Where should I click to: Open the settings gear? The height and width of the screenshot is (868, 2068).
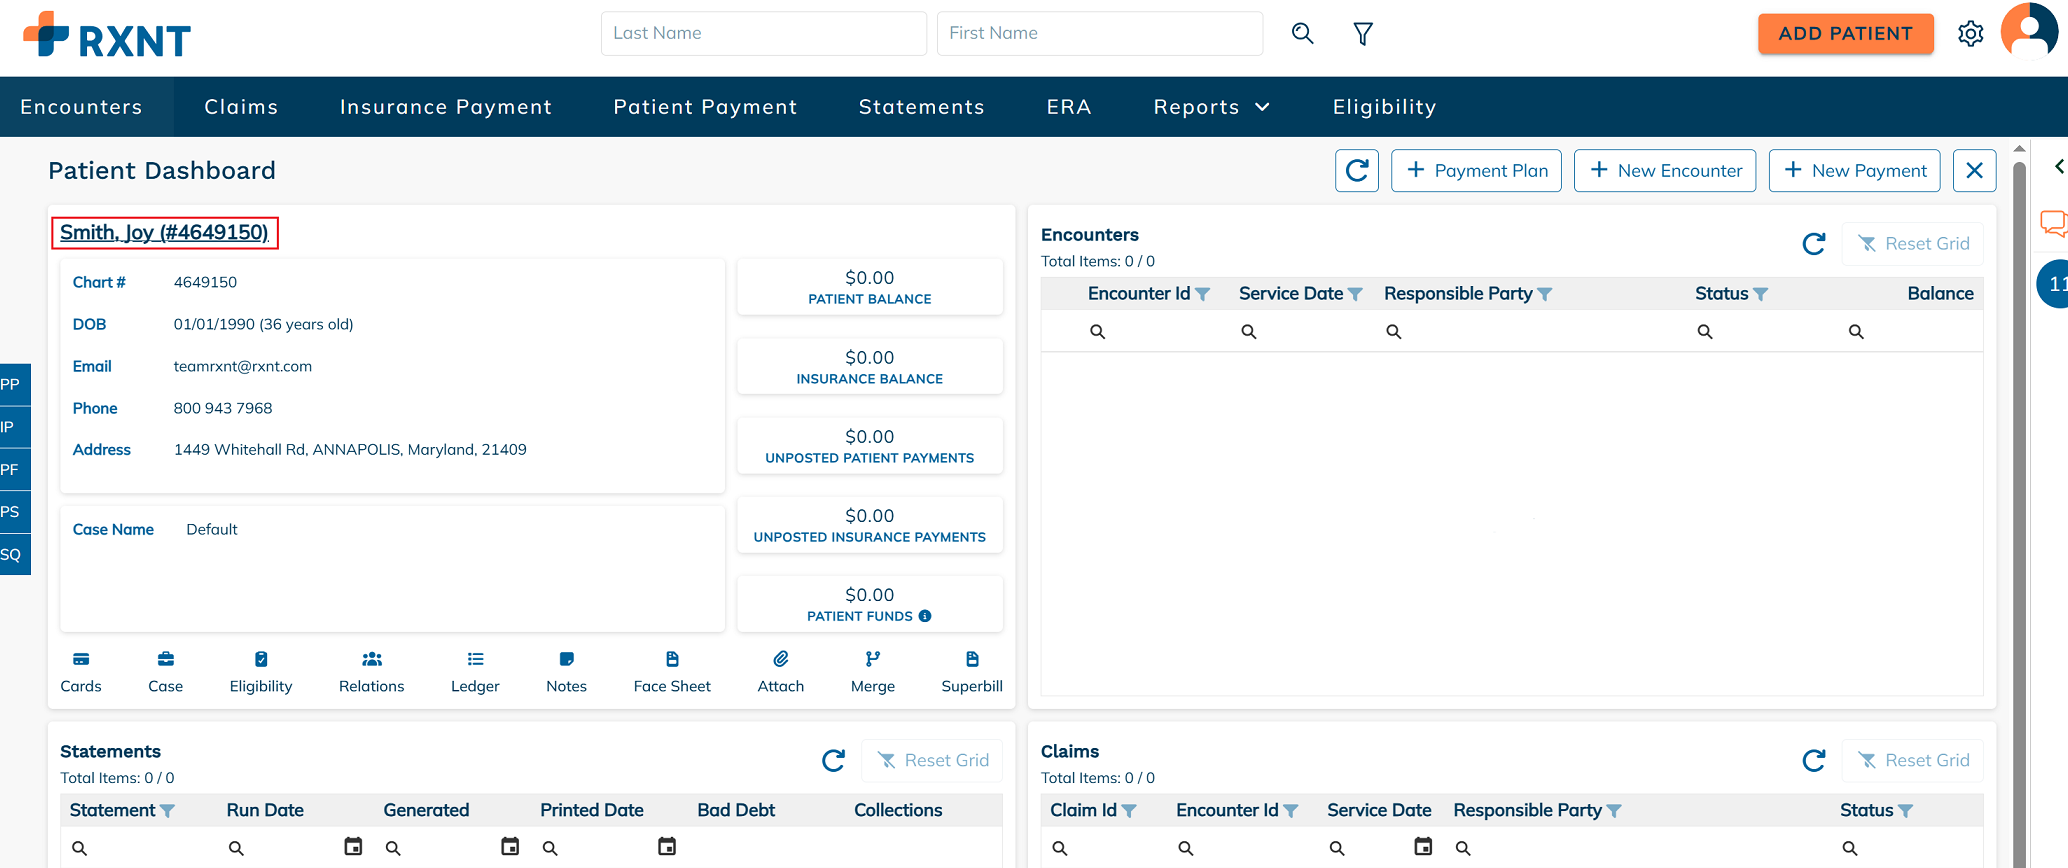coord(1970,34)
